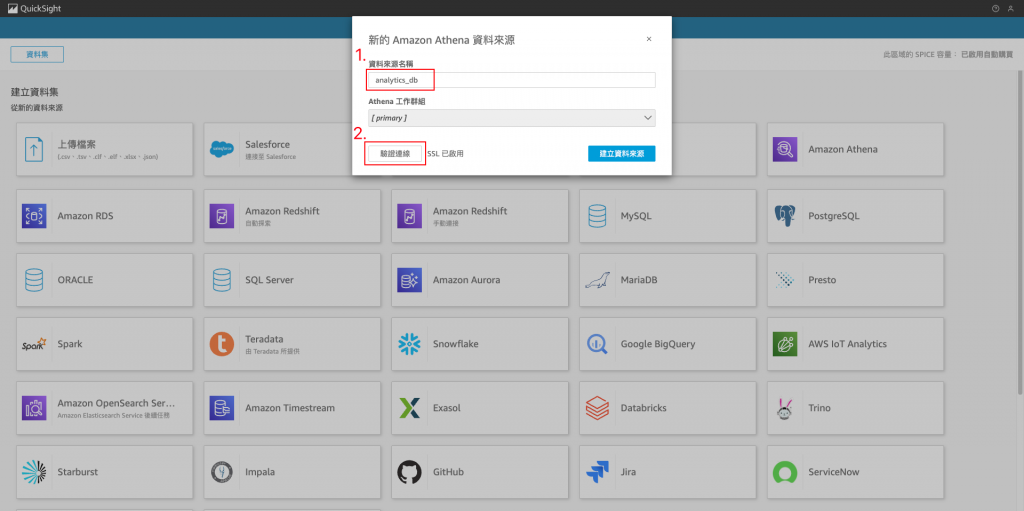Pick the Google BigQuery icon
The image size is (1024, 511).
[x=597, y=344]
